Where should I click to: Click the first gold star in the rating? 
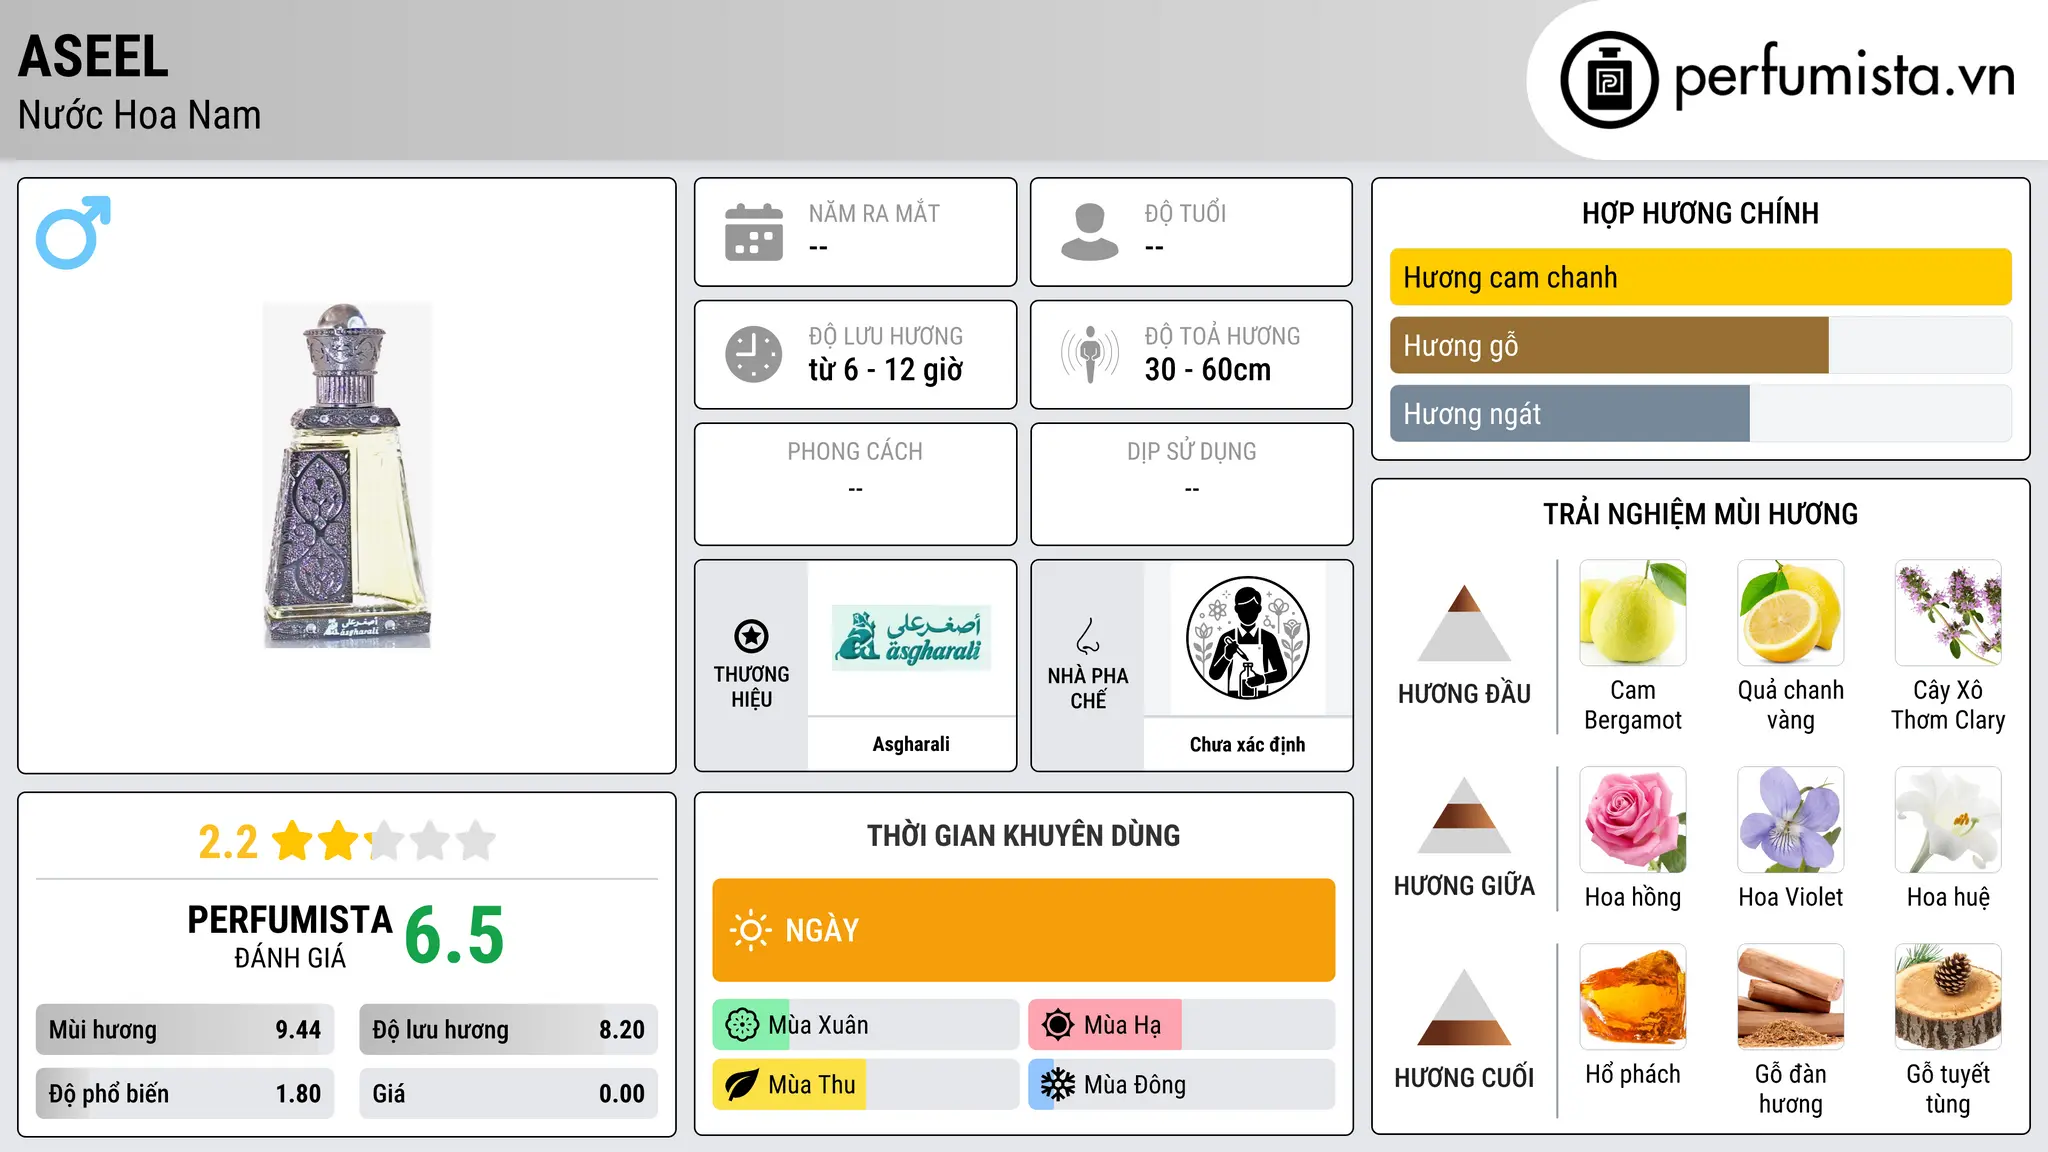(293, 841)
